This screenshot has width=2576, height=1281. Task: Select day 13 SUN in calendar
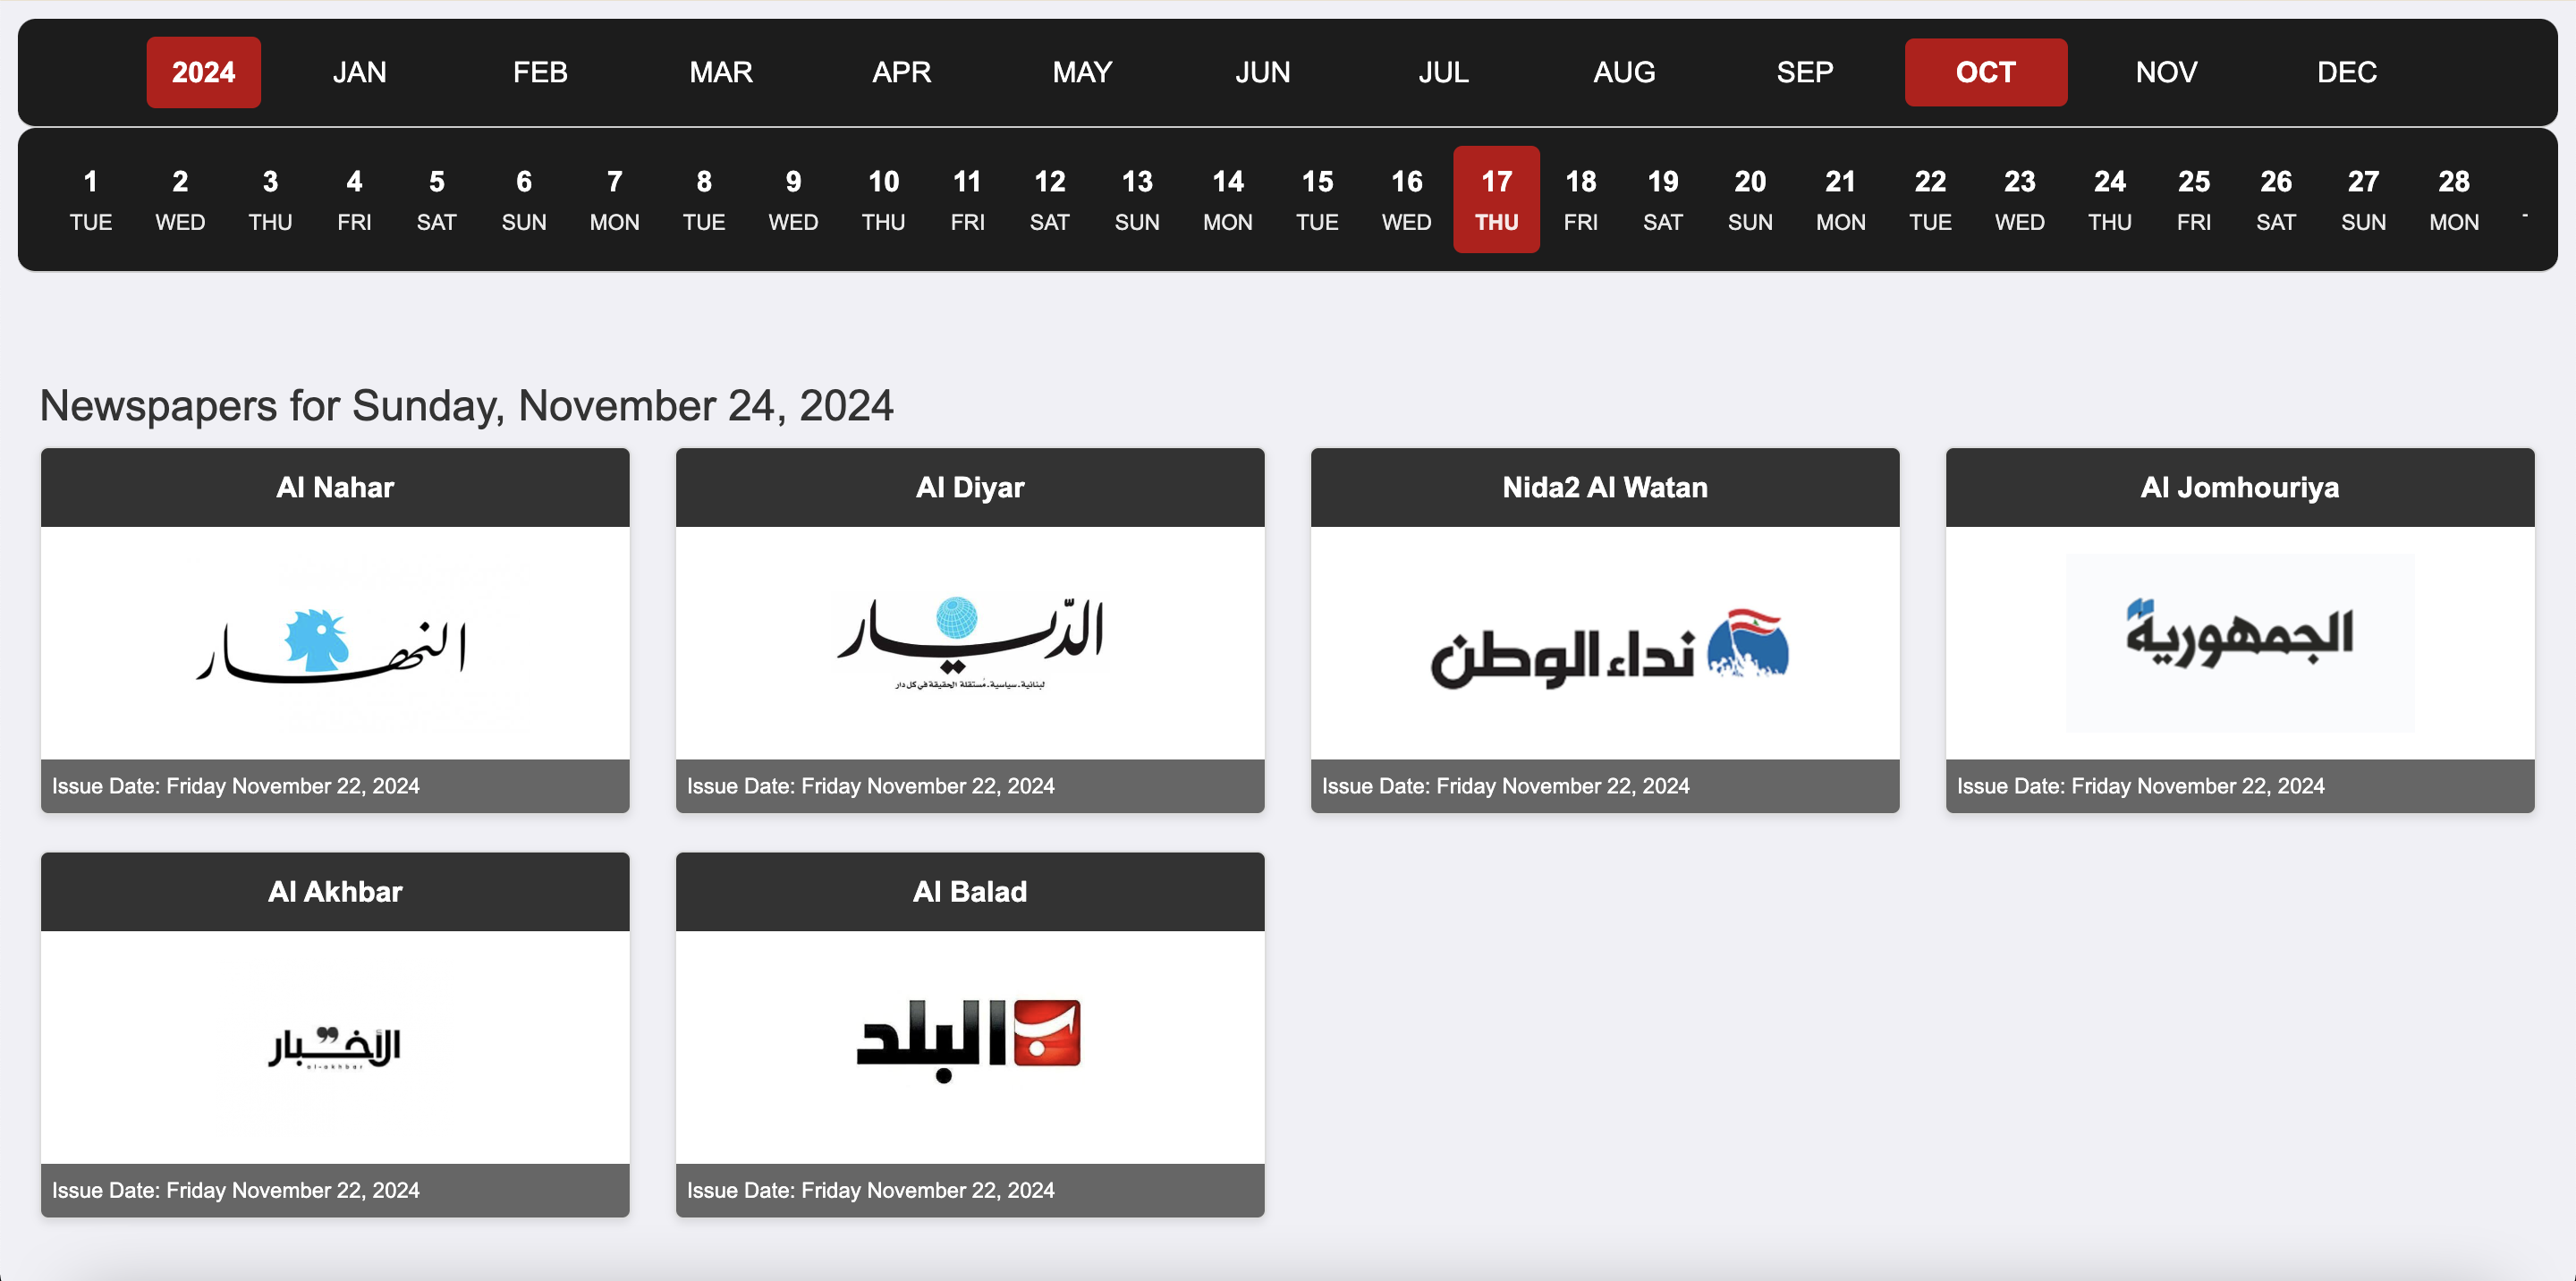(1137, 200)
